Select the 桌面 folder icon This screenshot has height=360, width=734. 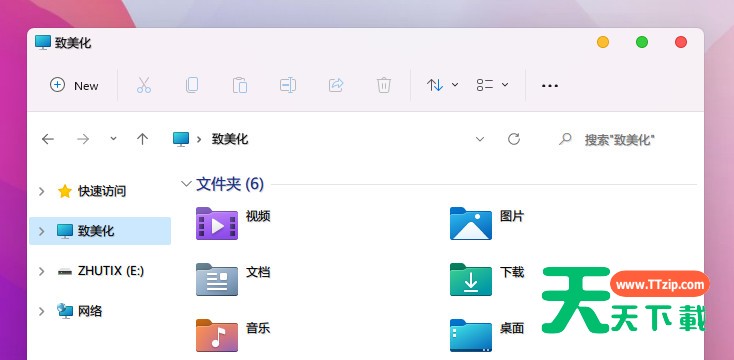tap(471, 335)
